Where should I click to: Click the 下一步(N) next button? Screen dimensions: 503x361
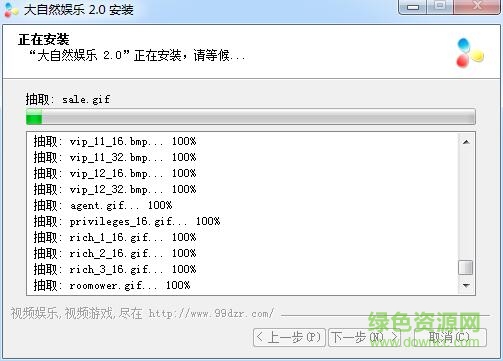pos(366,337)
